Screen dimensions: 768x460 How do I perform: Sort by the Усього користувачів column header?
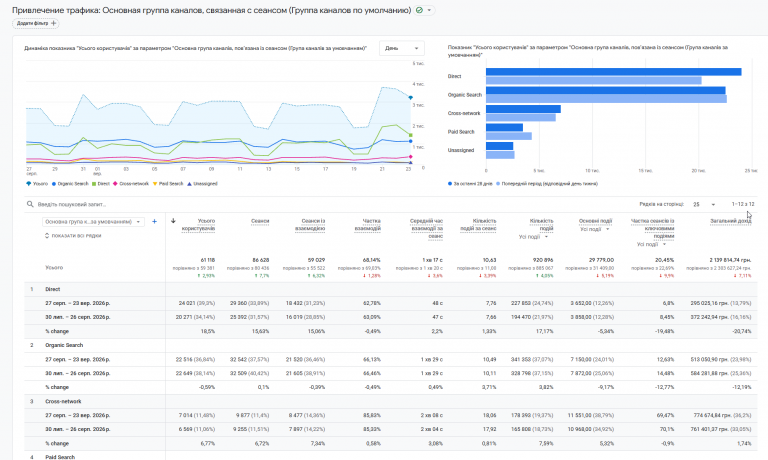pyautogui.click(x=198, y=225)
